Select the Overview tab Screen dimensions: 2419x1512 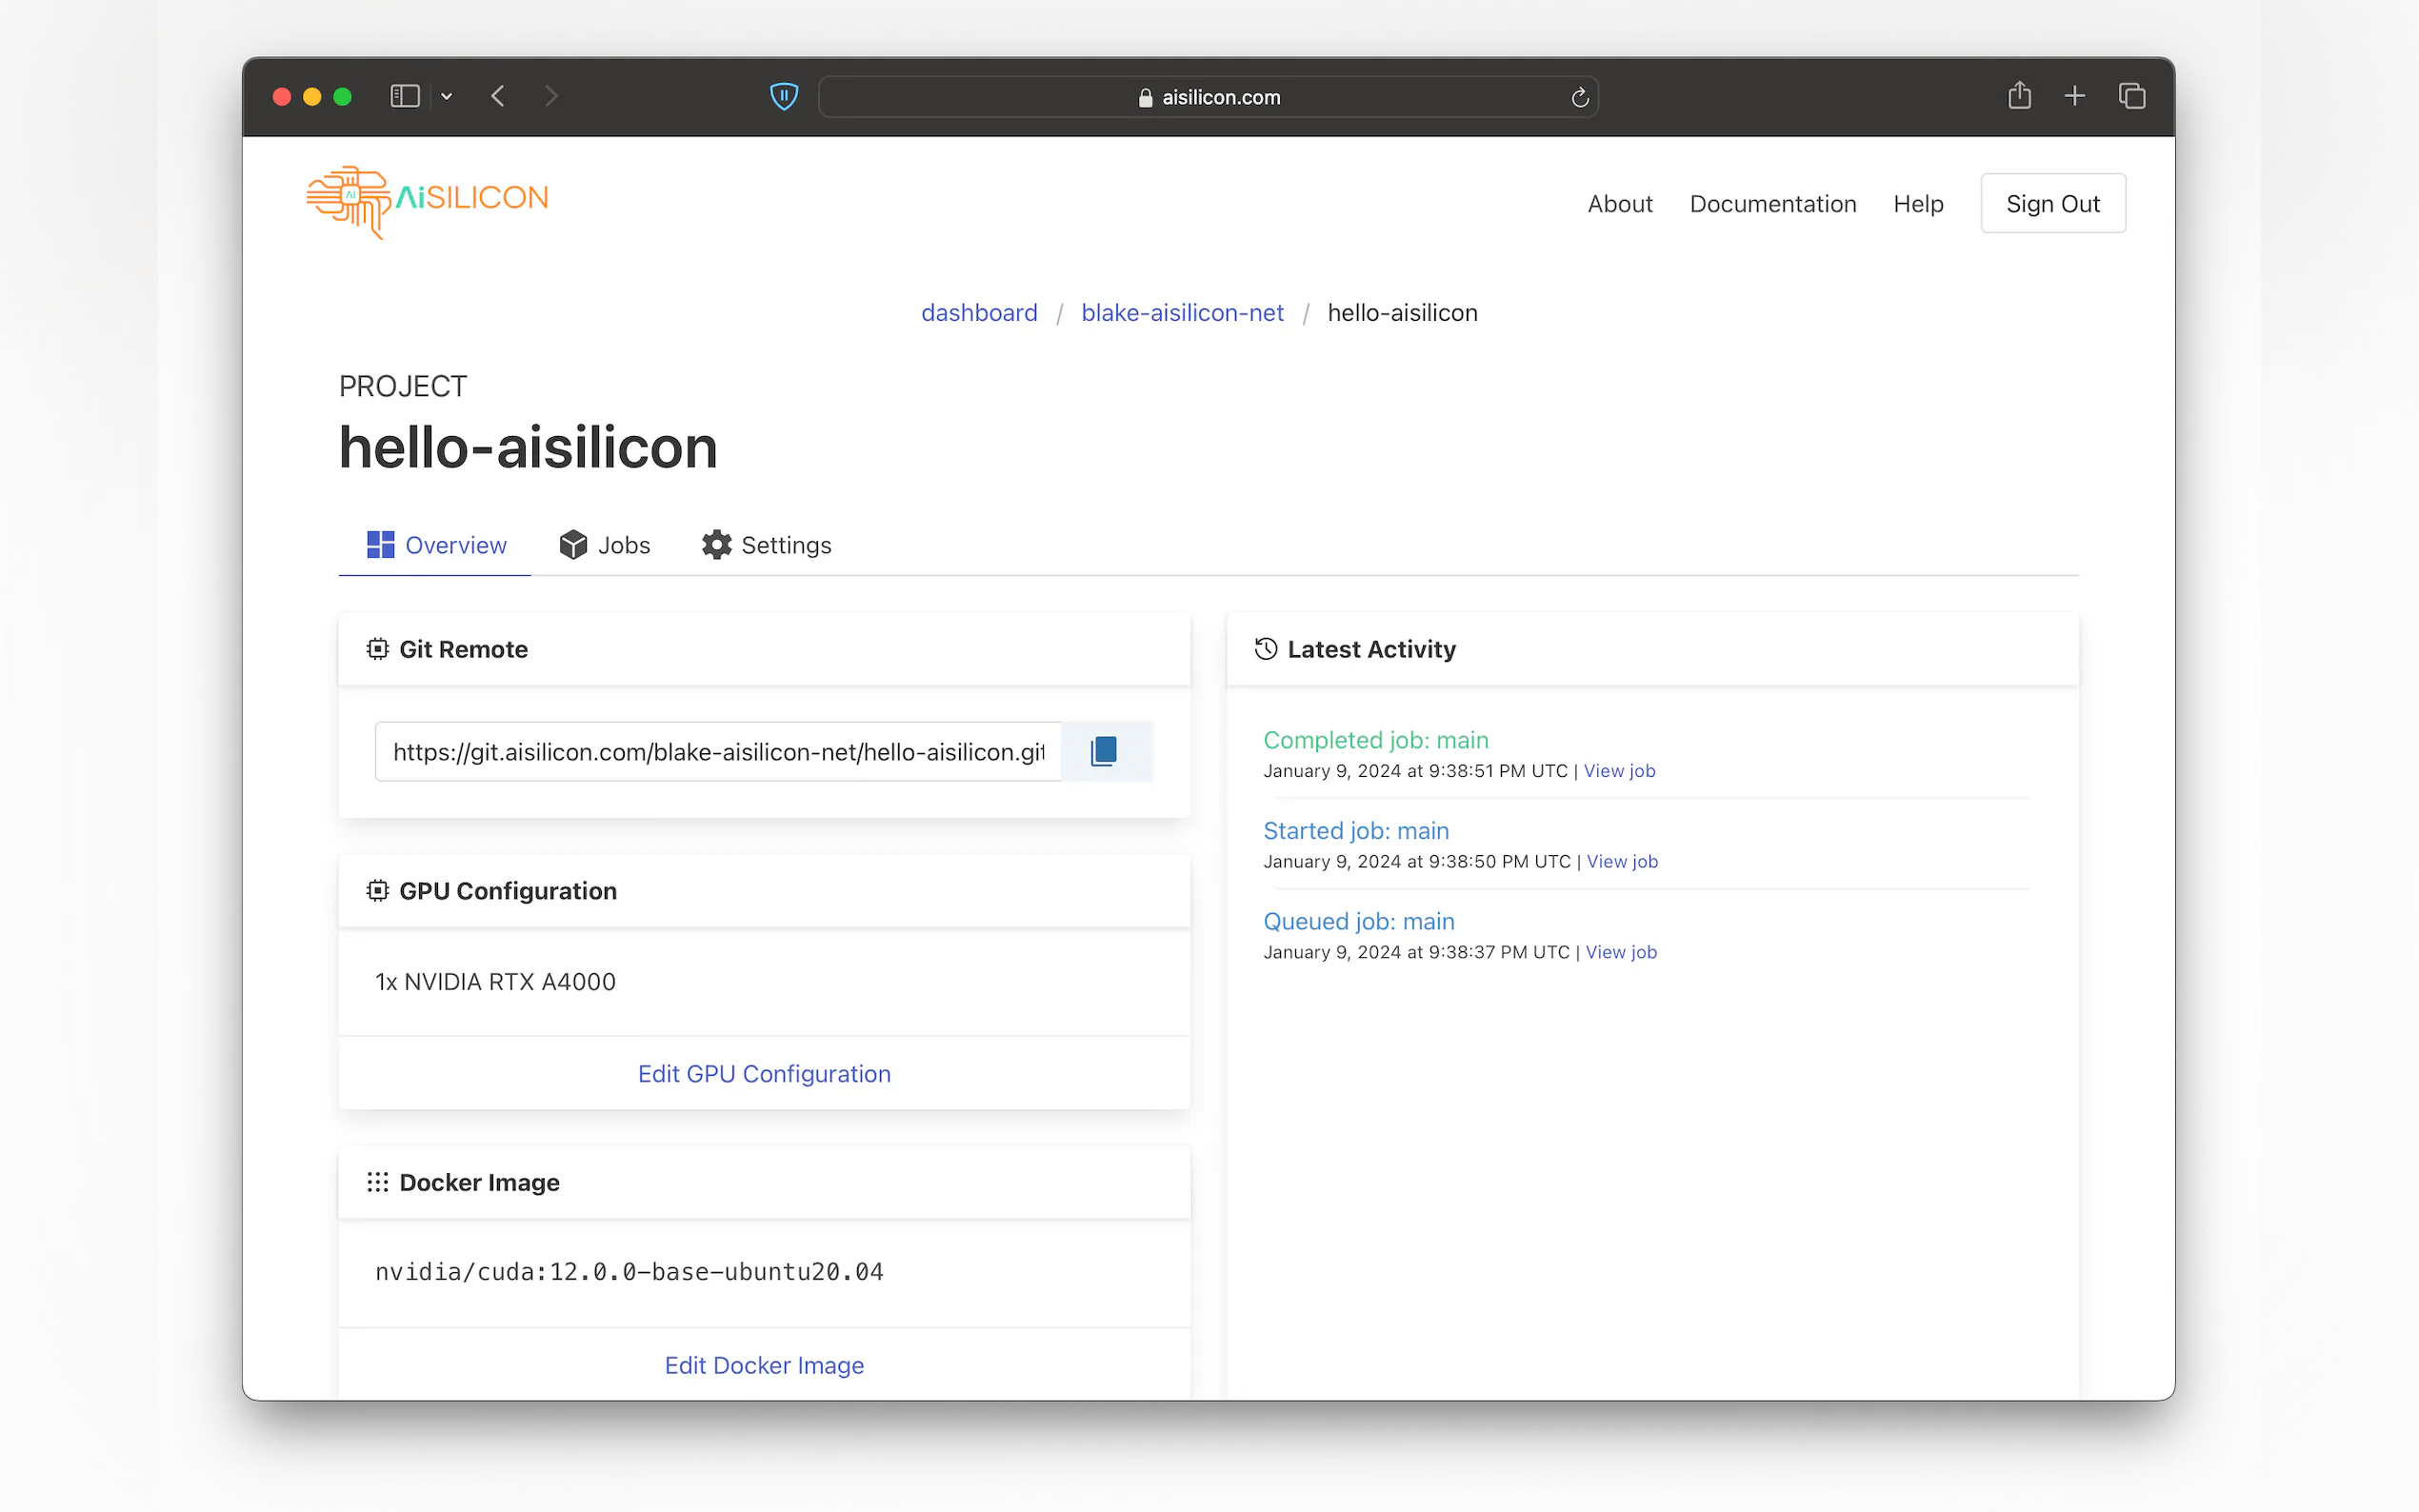tap(436, 545)
